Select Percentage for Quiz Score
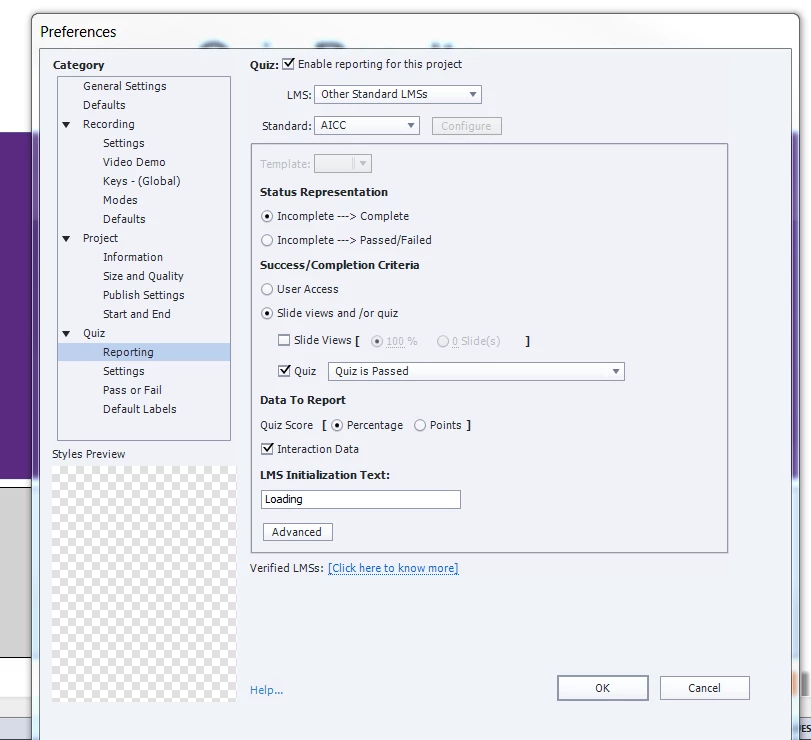Screen dimensions: 811x740 click(x=337, y=425)
